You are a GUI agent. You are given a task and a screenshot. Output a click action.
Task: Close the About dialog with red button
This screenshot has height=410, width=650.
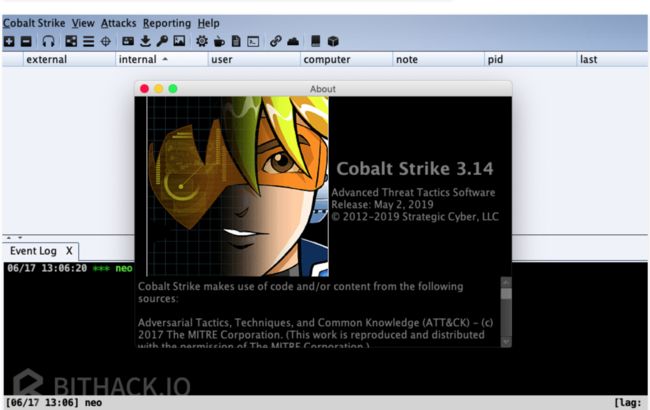point(144,89)
